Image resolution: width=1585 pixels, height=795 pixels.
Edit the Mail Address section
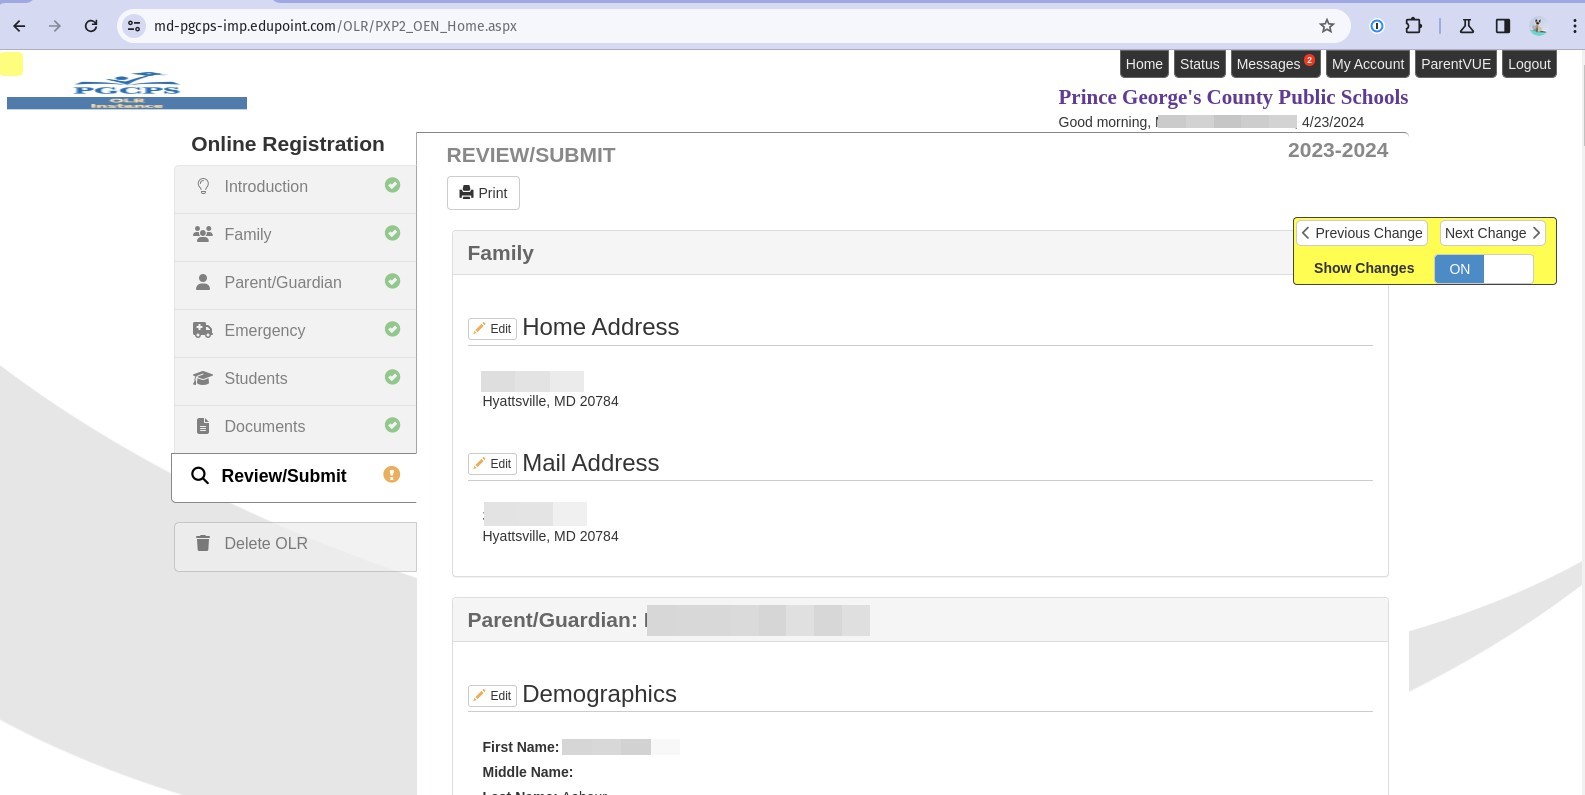point(492,464)
